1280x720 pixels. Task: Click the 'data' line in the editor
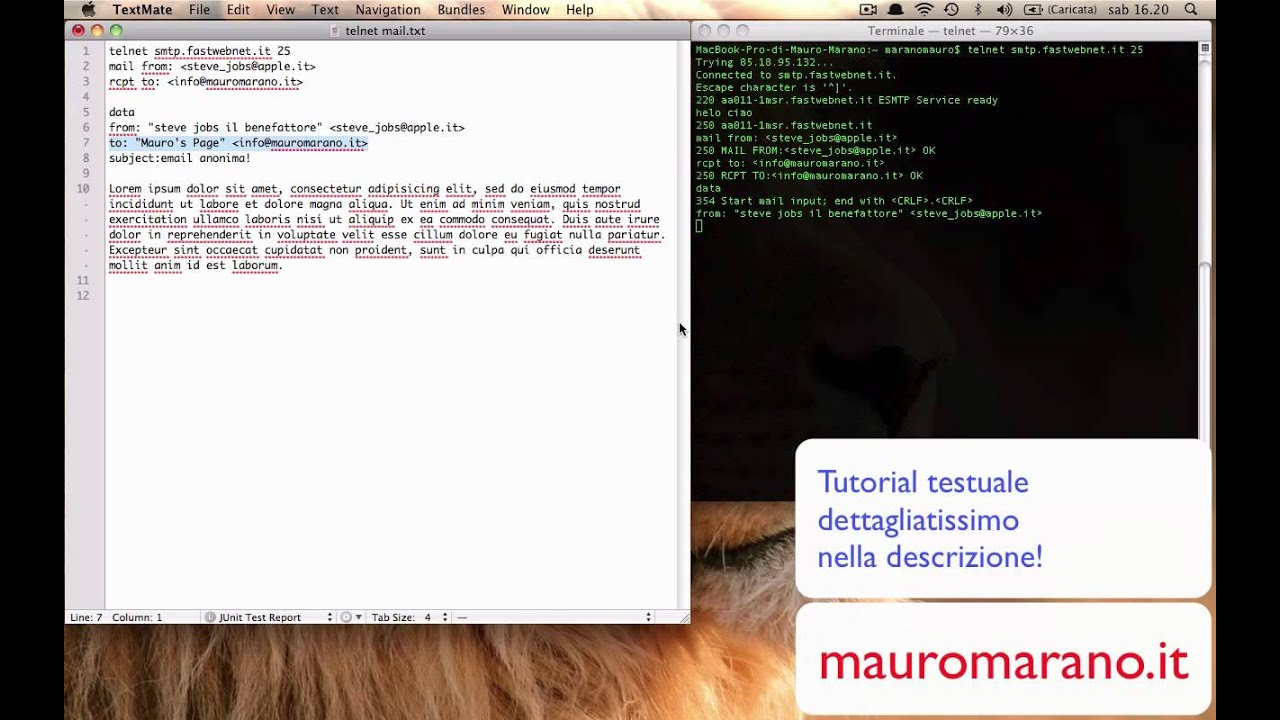coord(122,112)
